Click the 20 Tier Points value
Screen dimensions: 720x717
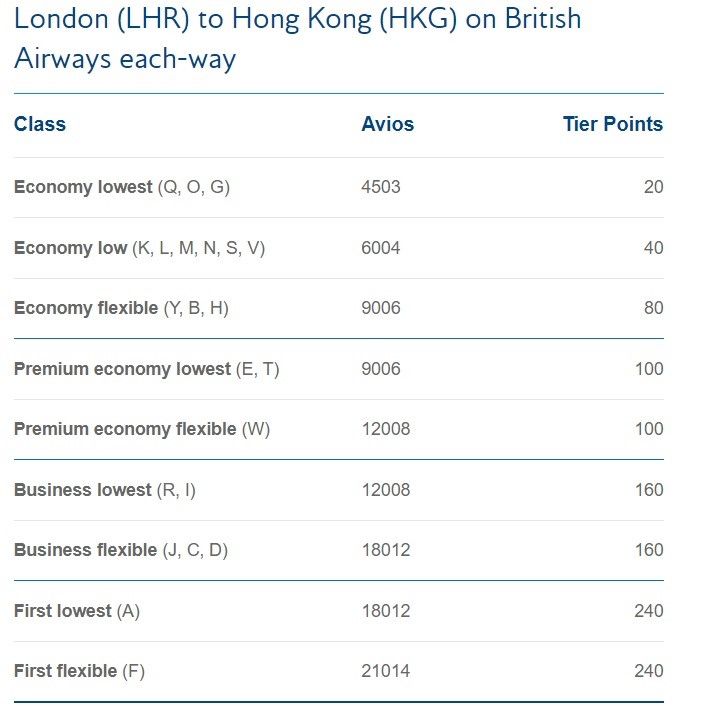(x=653, y=187)
